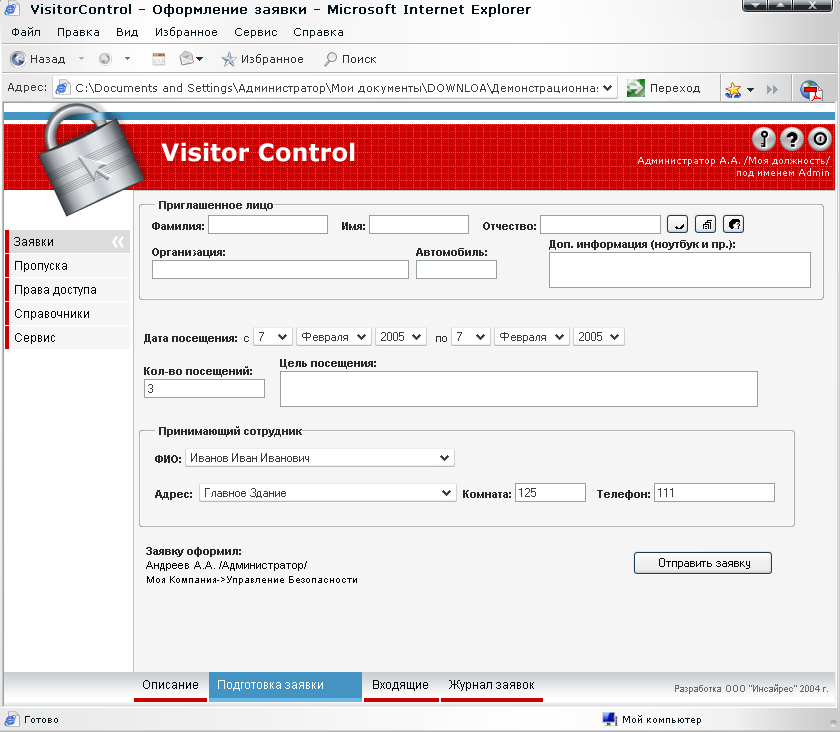Open the Файл menu
The height and width of the screenshot is (732, 840).
26,32
